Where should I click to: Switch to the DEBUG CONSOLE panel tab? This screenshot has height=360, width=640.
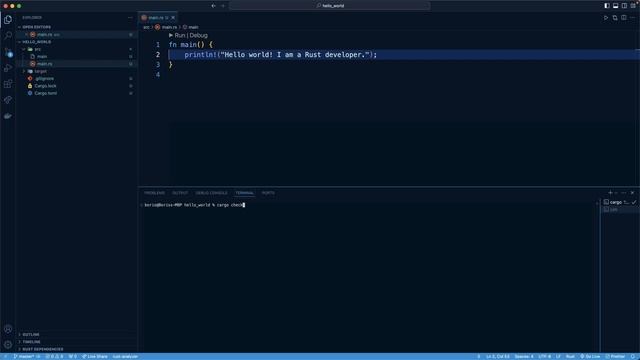(211, 193)
